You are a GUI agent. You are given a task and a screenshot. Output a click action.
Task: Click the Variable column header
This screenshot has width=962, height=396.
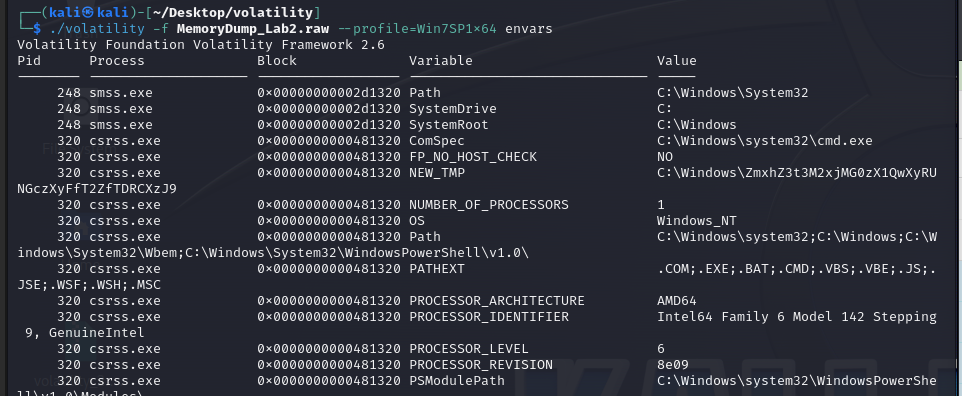[x=441, y=61]
